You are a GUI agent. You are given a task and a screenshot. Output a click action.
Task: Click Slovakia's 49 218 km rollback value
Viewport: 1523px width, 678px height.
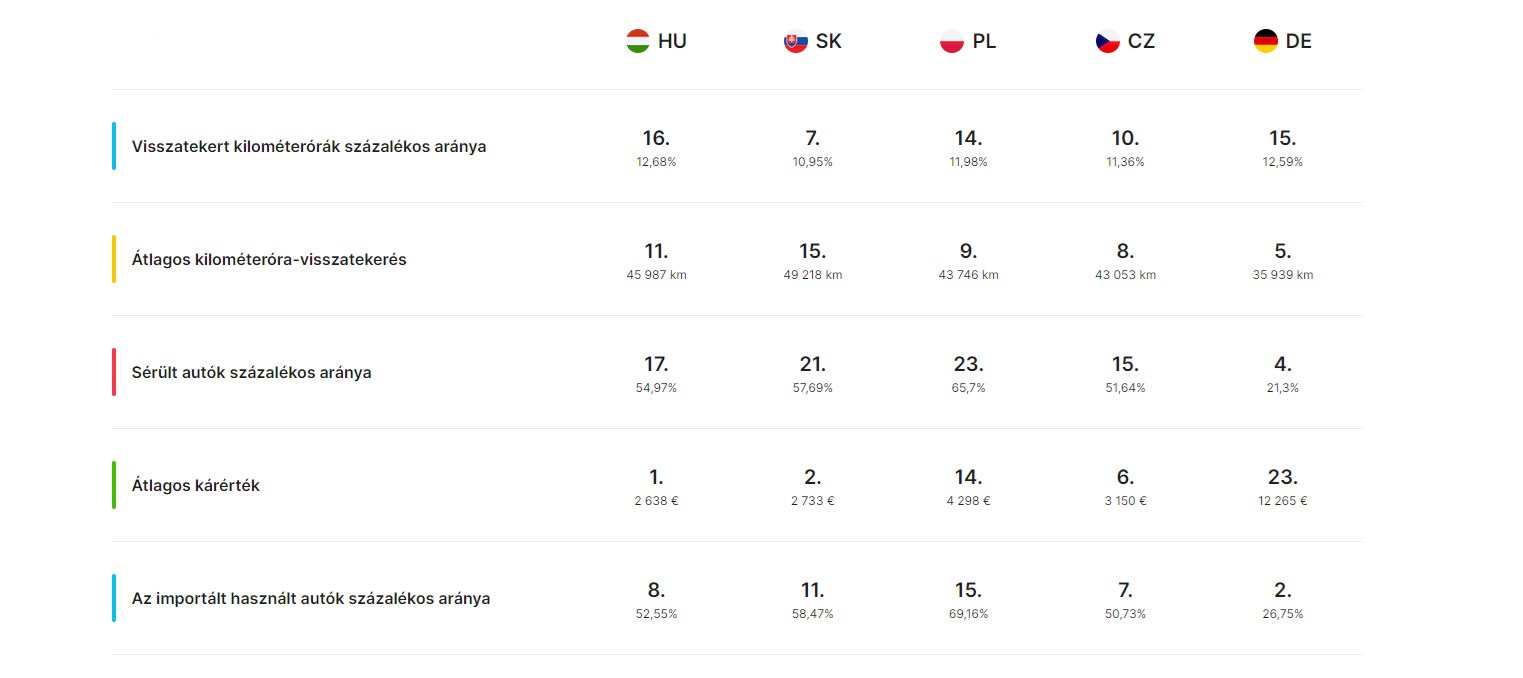pyautogui.click(x=812, y=275)
